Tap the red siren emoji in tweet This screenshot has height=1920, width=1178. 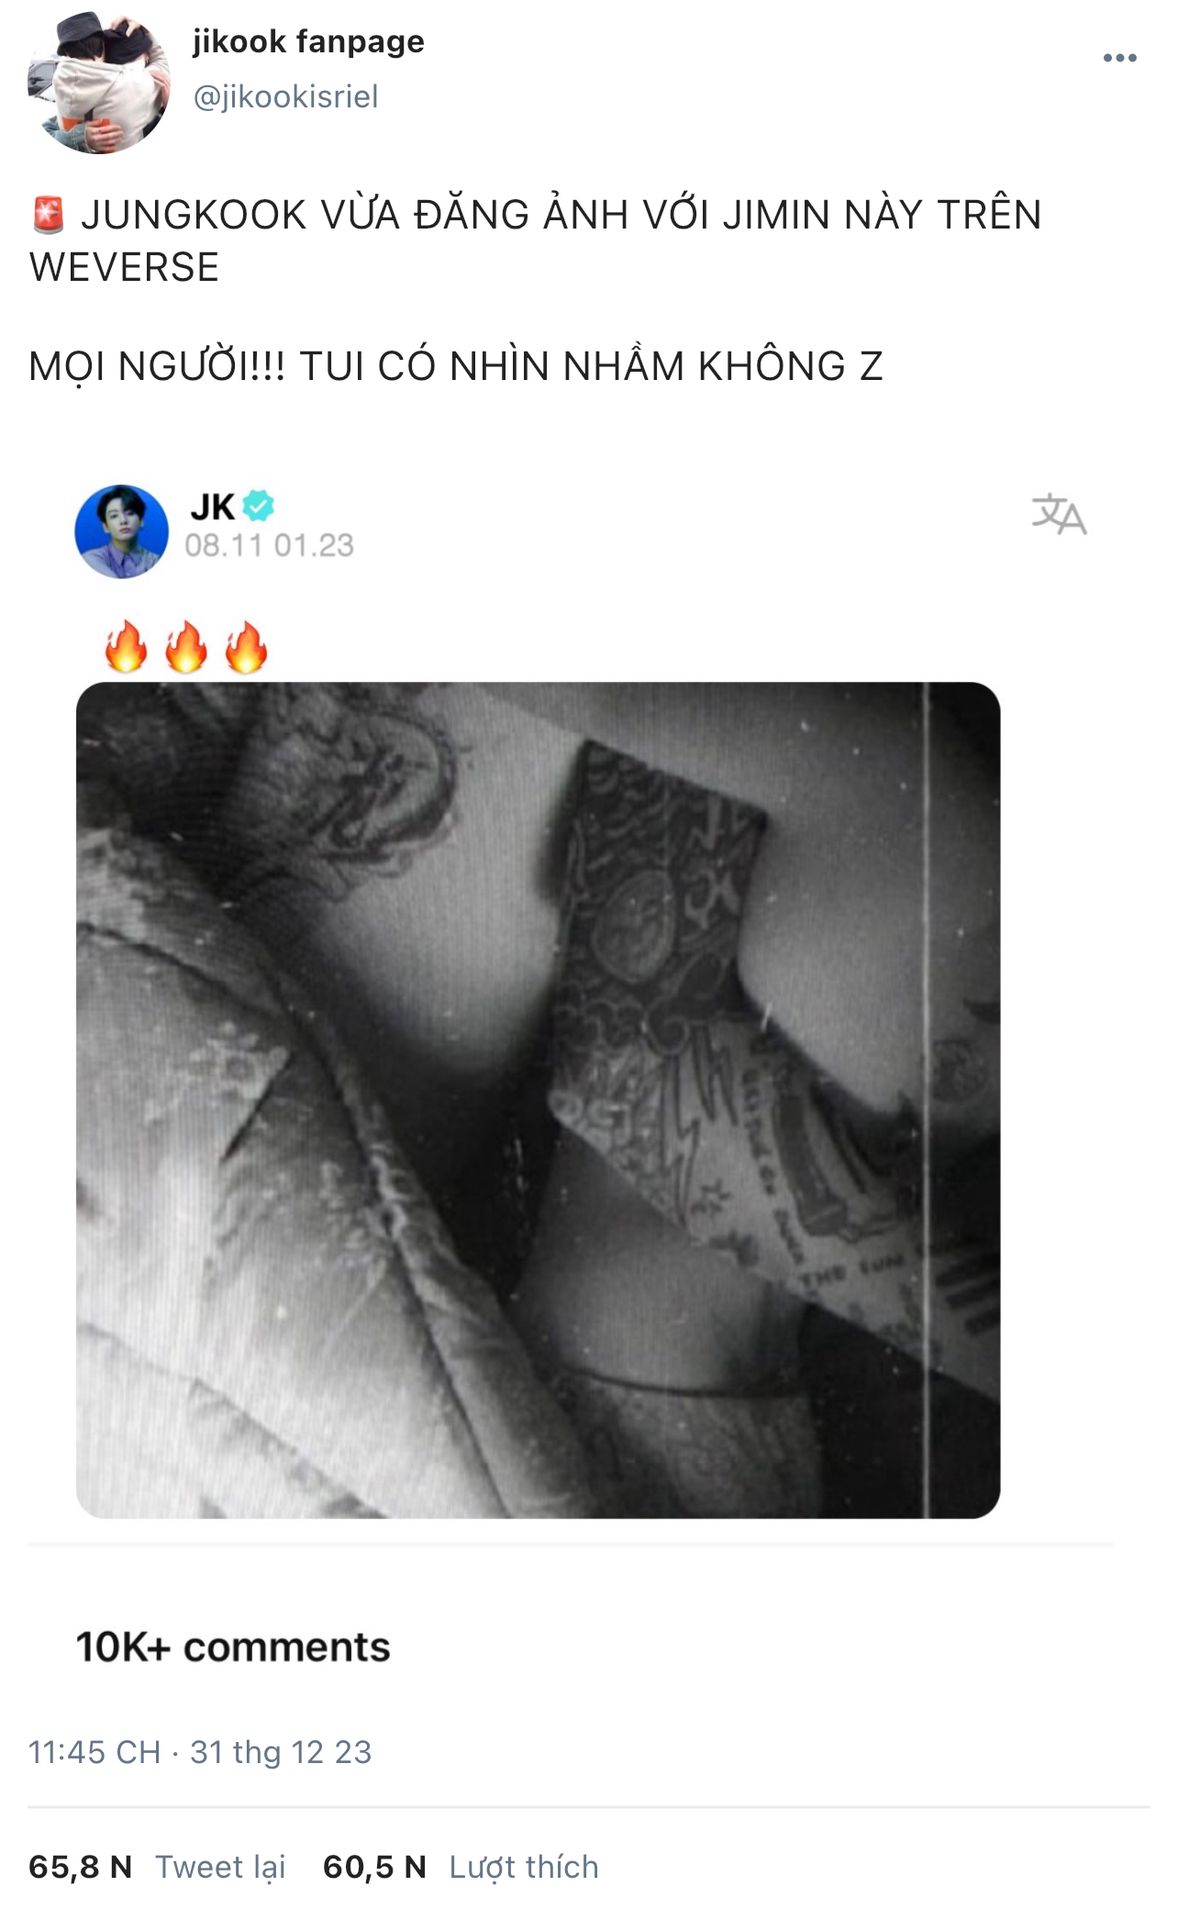coord(48,214)
